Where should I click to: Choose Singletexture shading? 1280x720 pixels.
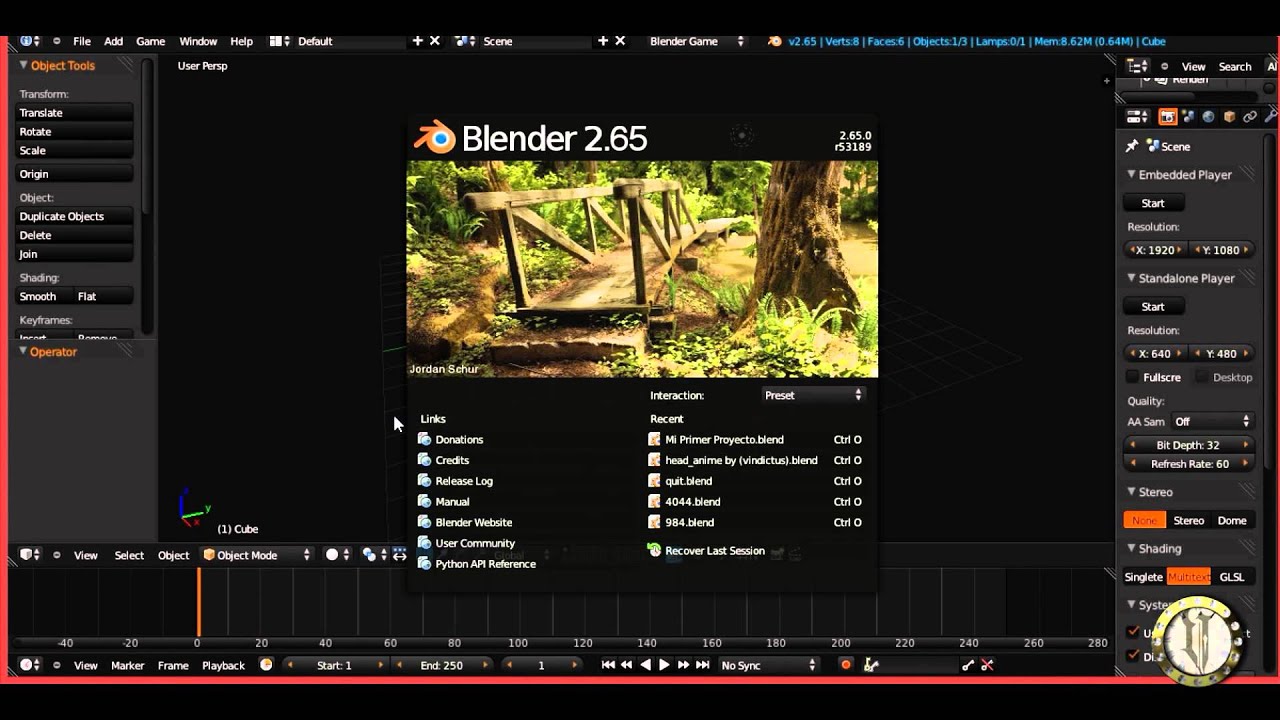click(1144, 577)
